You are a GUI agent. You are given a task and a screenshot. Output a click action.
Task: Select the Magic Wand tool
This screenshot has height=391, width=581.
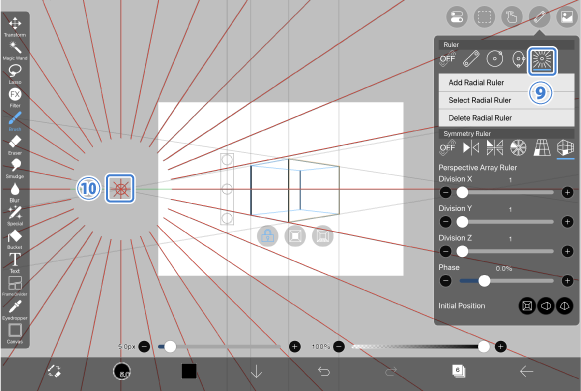click(x=15, y=50)
